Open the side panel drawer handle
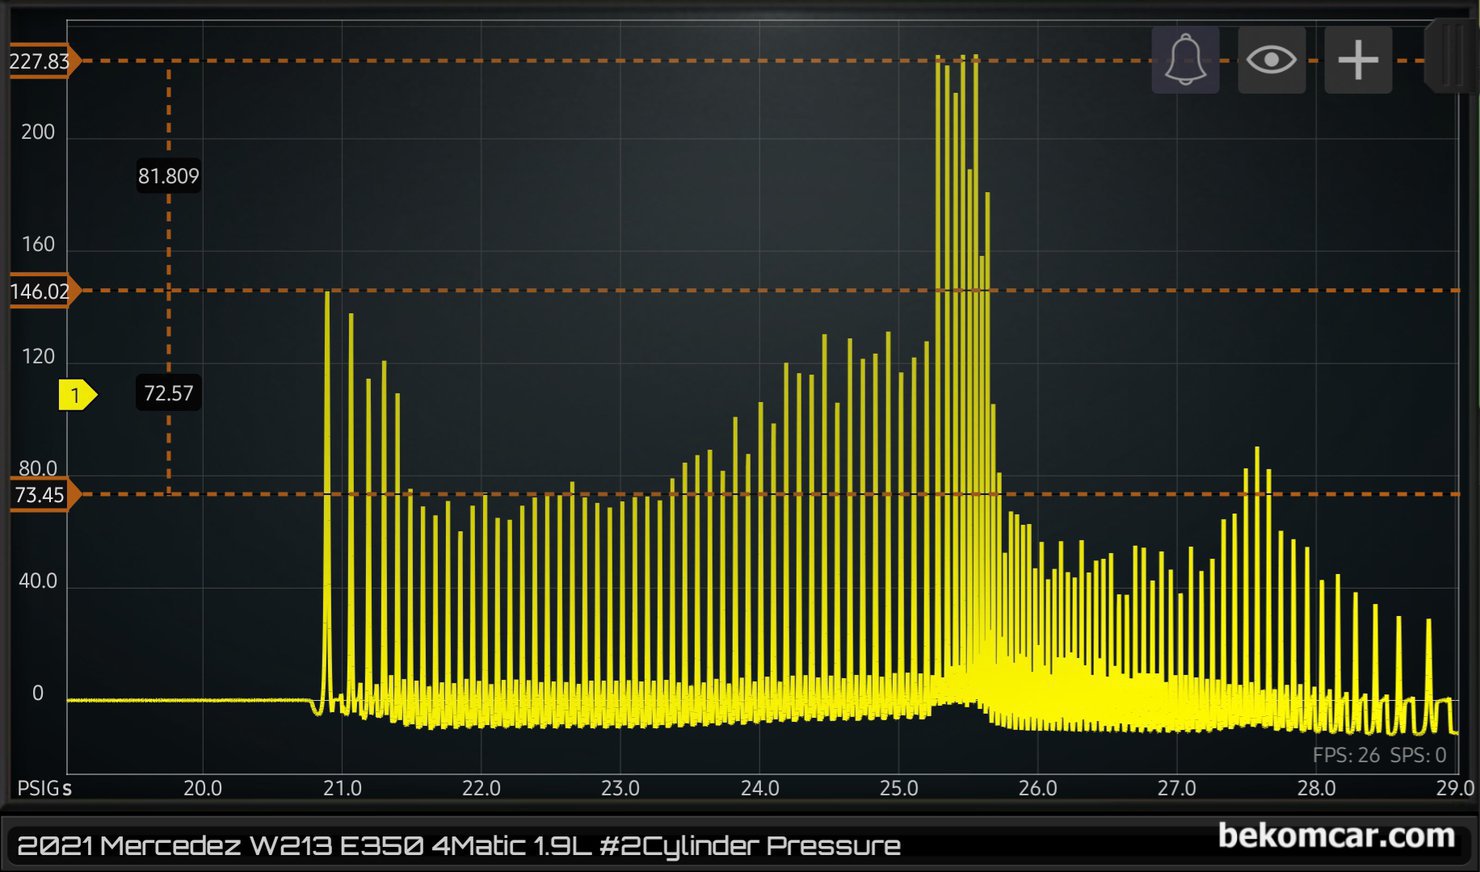The image size is (1480, 872). tap(1451, 57)
